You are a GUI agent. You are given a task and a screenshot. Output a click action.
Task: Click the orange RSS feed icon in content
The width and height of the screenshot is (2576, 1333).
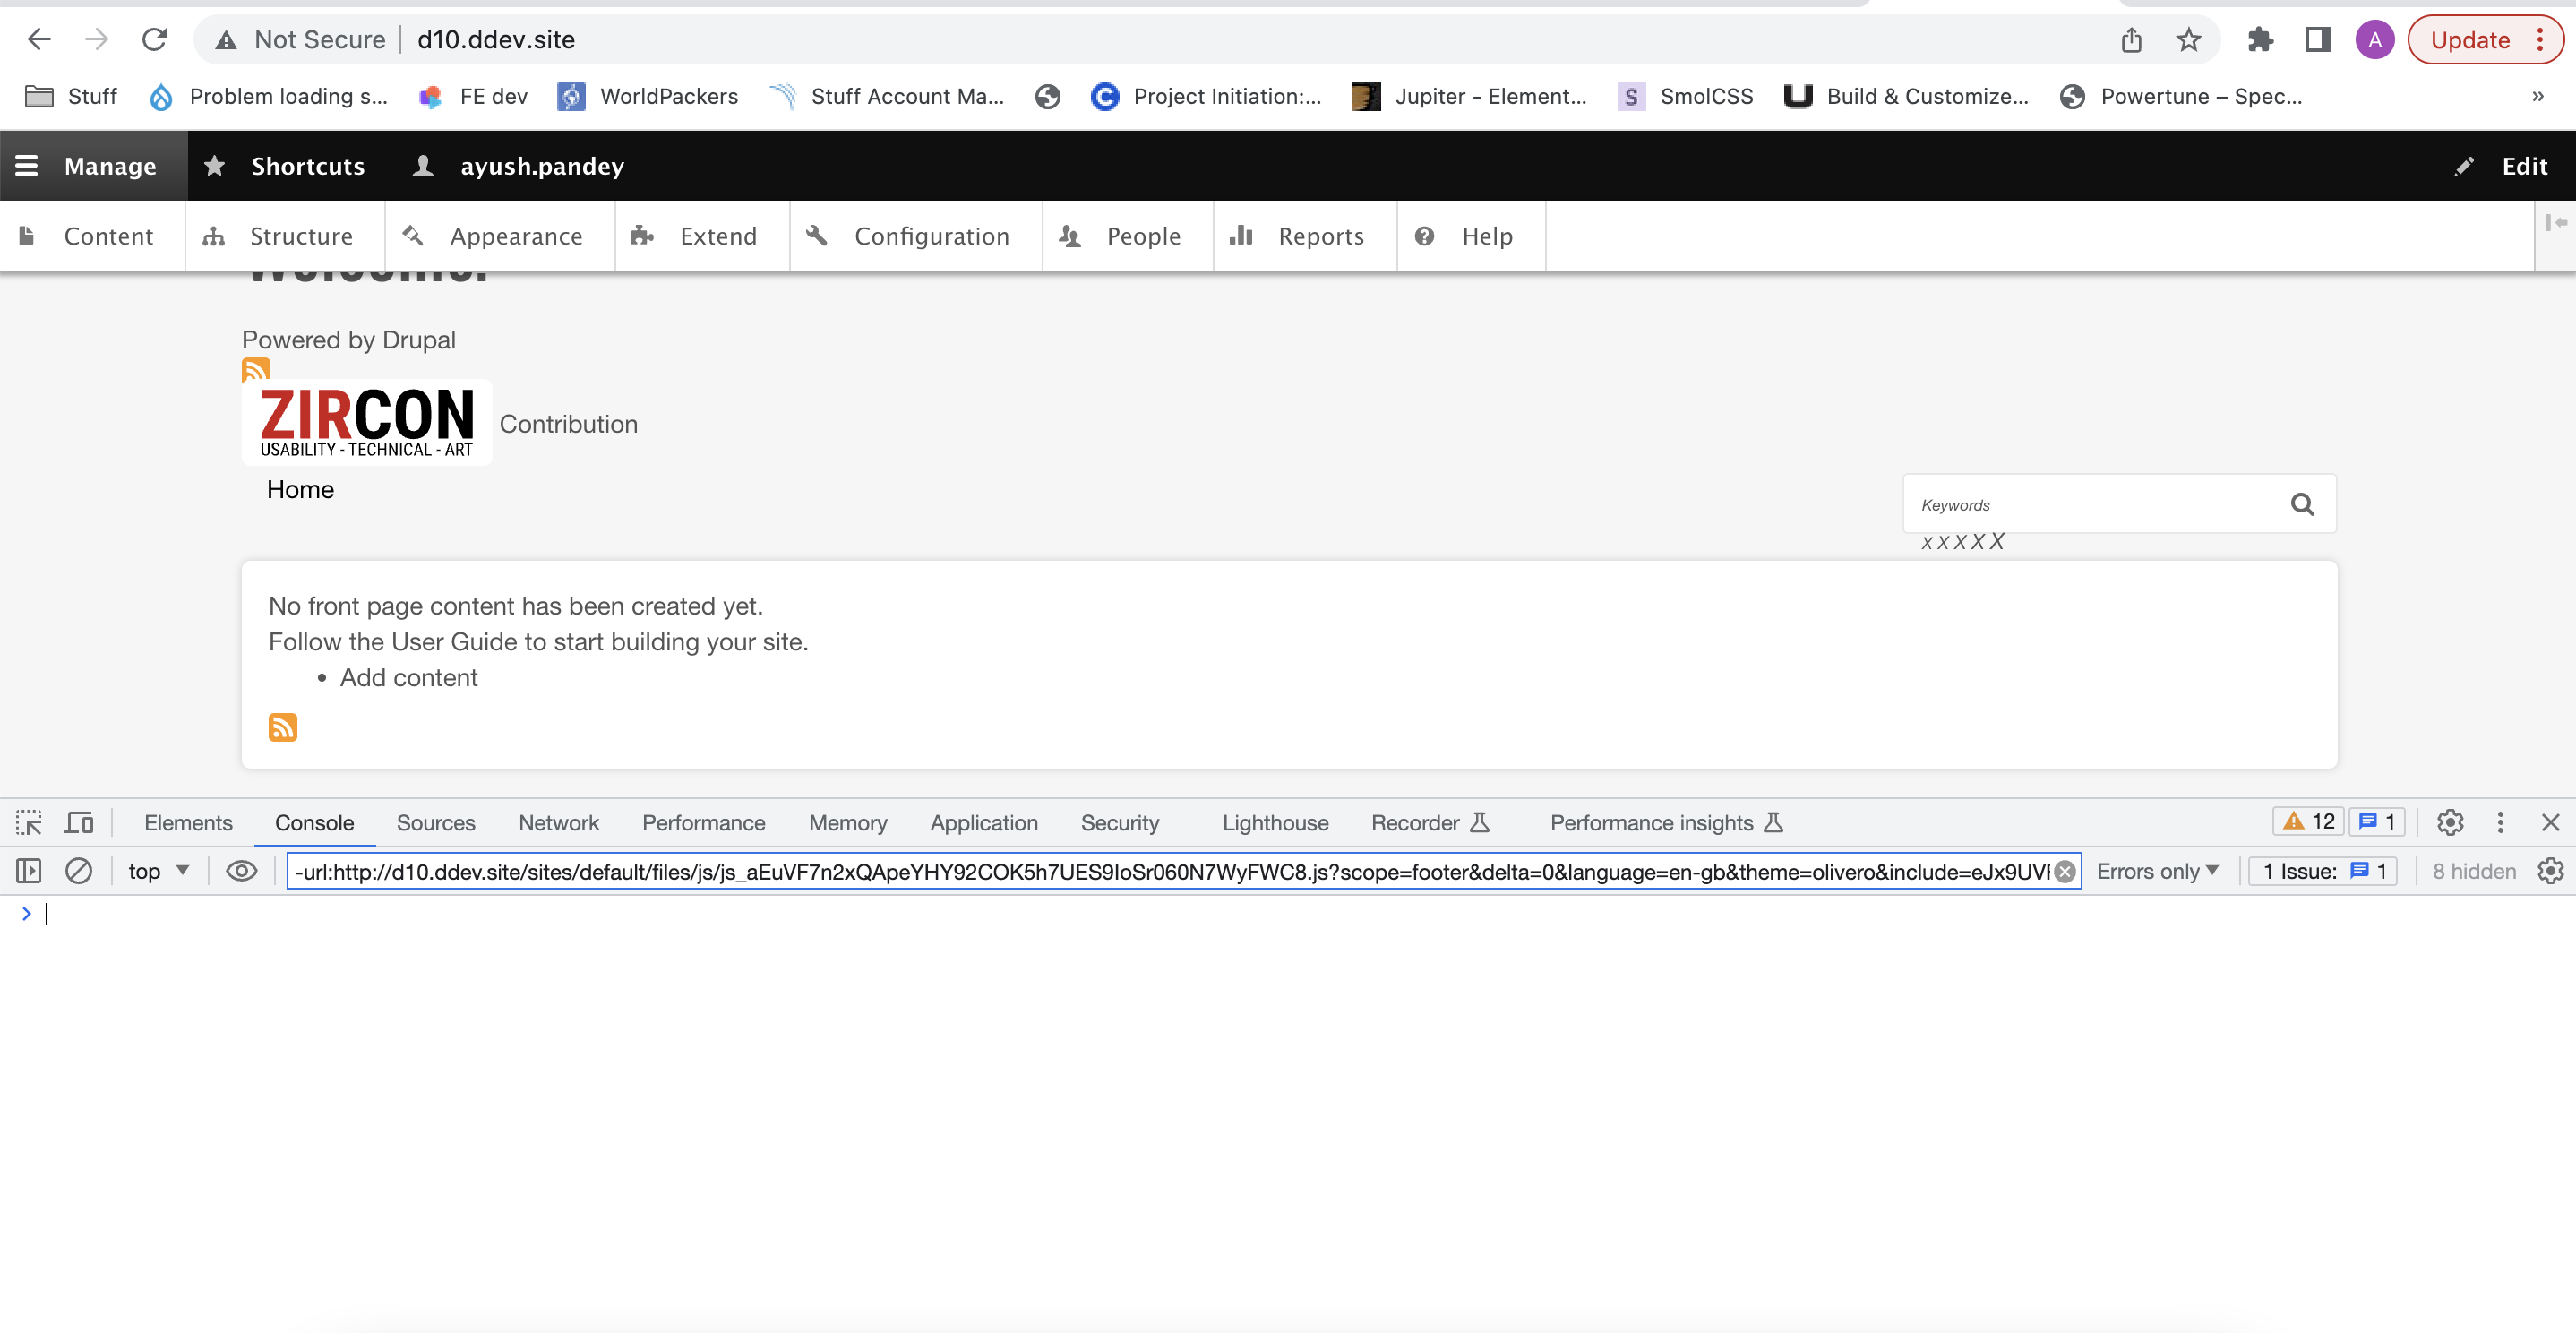point(283,727)
